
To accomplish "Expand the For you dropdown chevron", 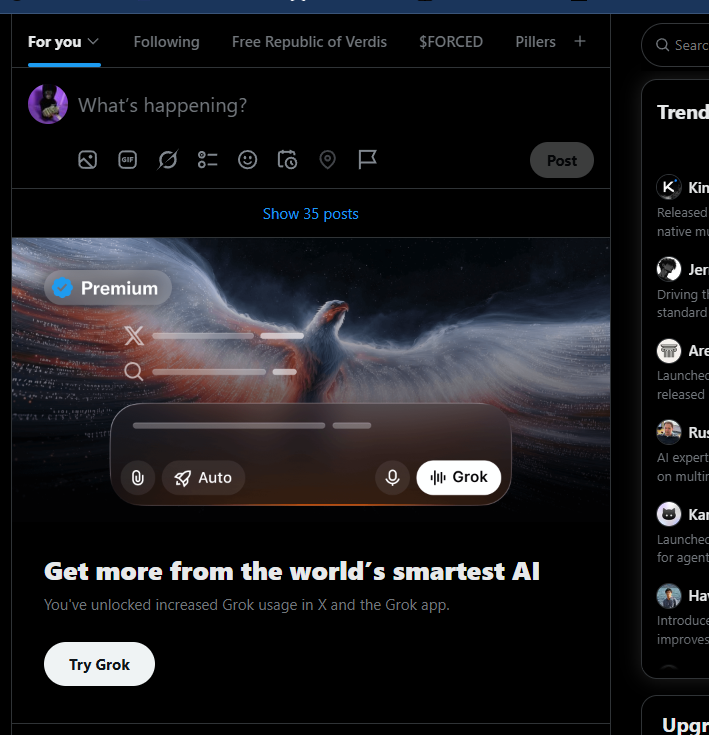I will pos(93,41).
